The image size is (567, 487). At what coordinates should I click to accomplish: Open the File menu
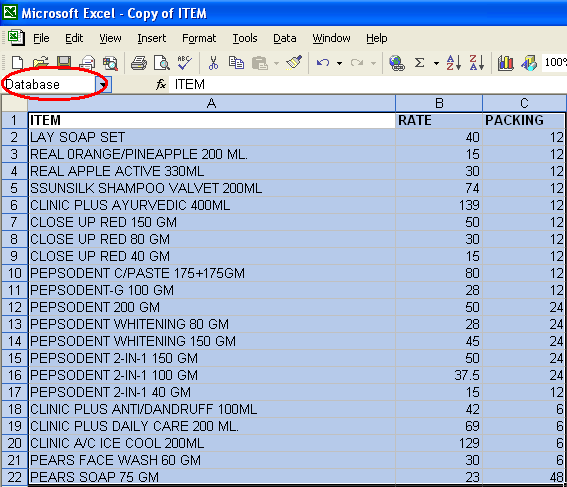(x=41, y=38)
